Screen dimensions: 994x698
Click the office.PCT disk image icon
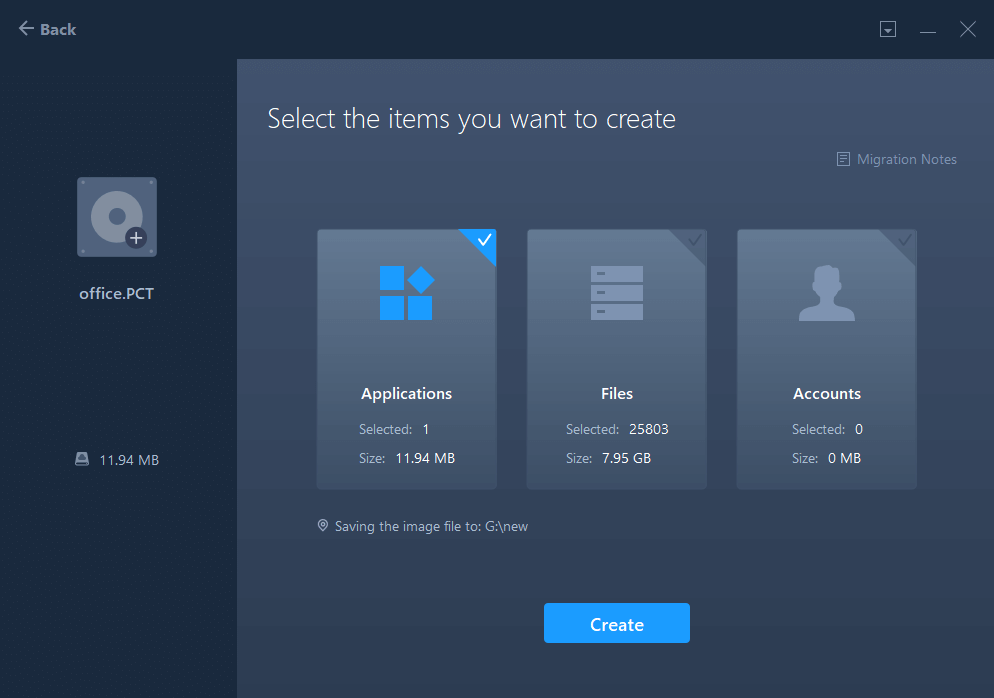coord(116,216)
